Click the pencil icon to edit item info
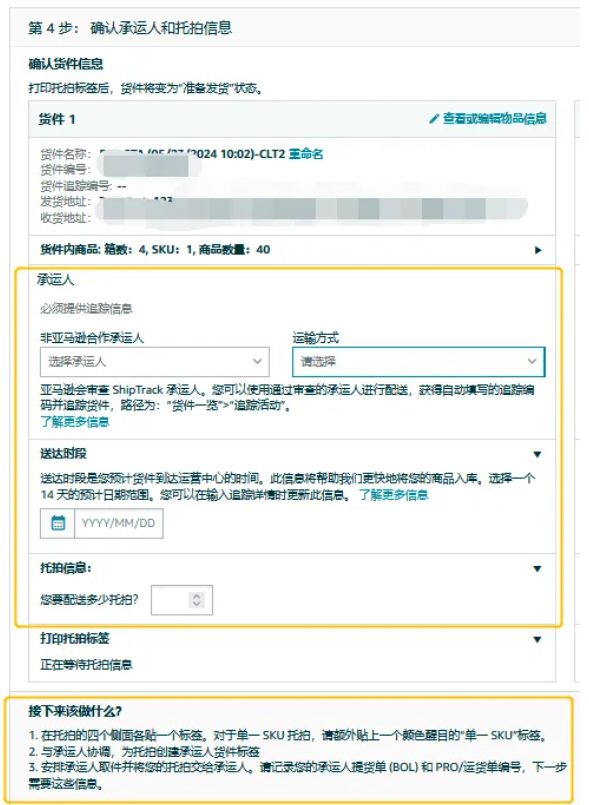Viewport: 589px width, 805px height. pos(434,119)
